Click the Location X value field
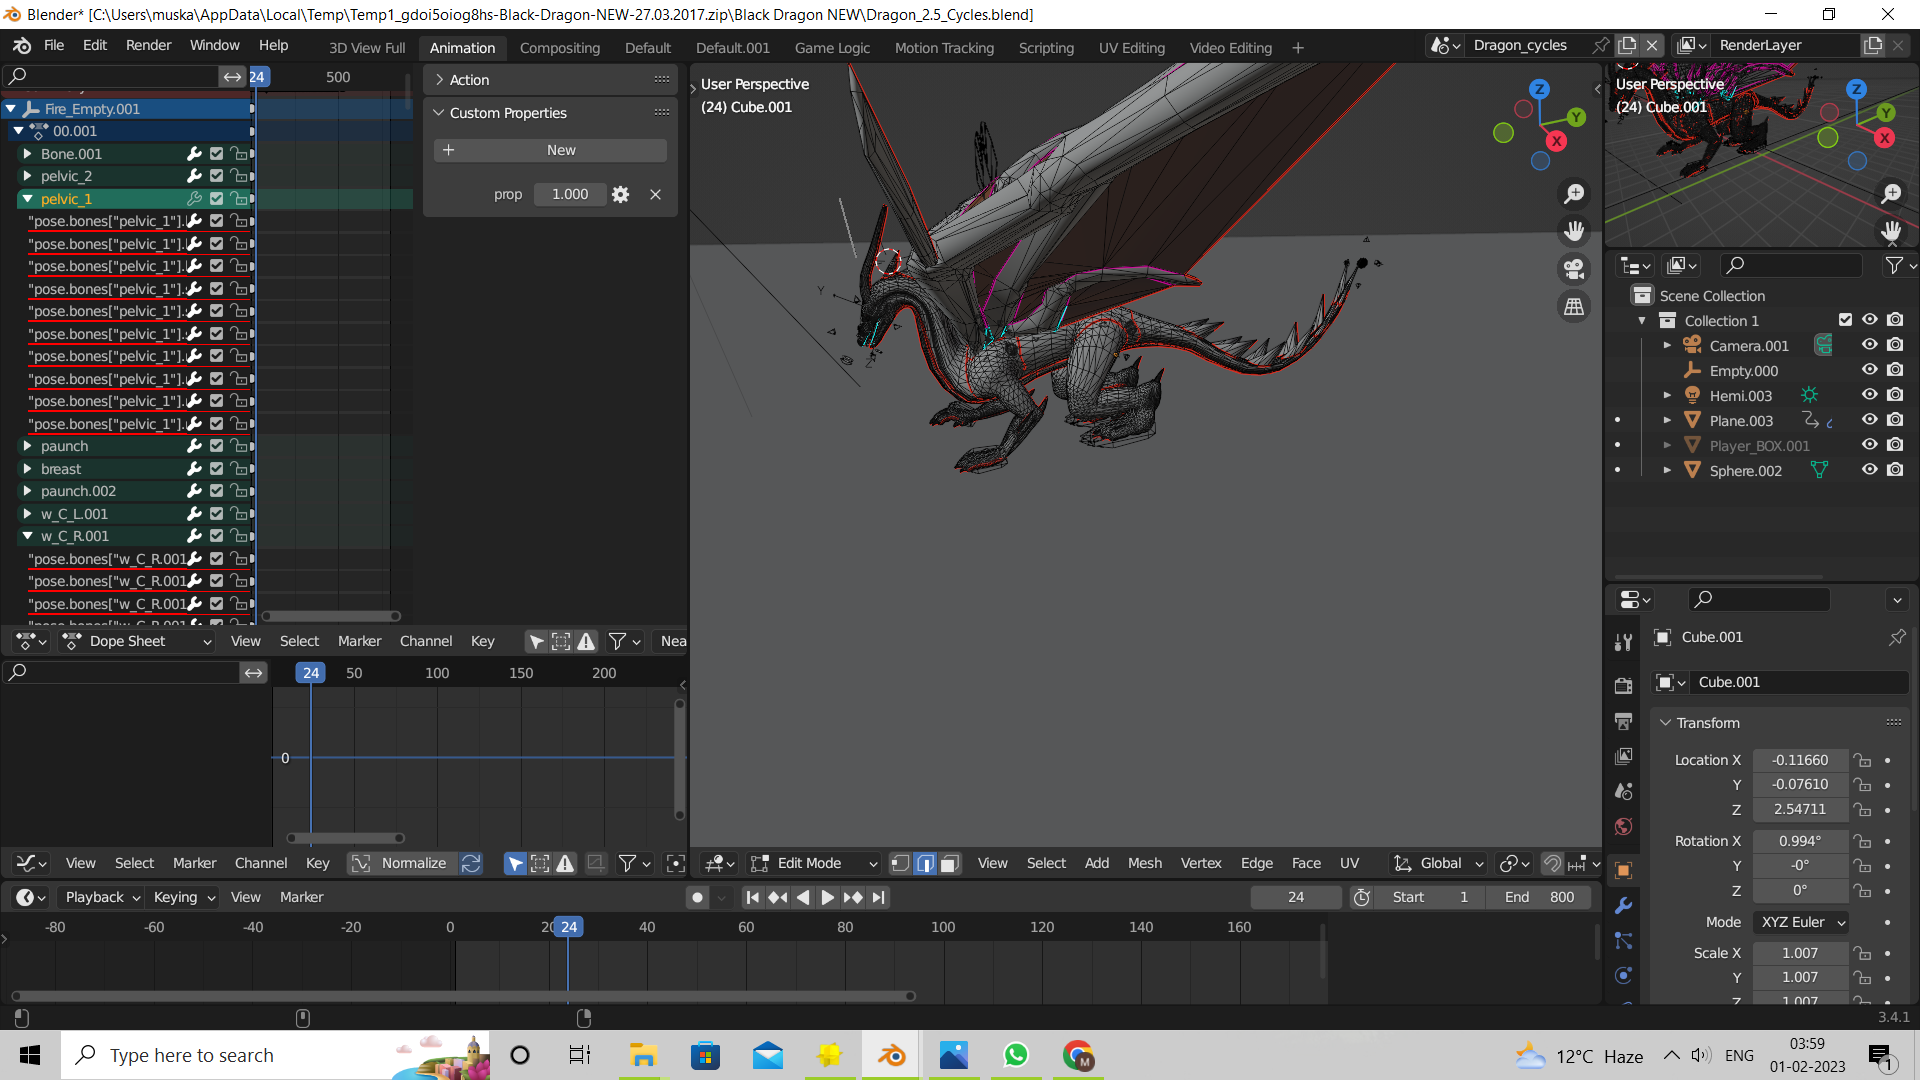The image size is (1920, 1080). click(x=1799, y=761)
